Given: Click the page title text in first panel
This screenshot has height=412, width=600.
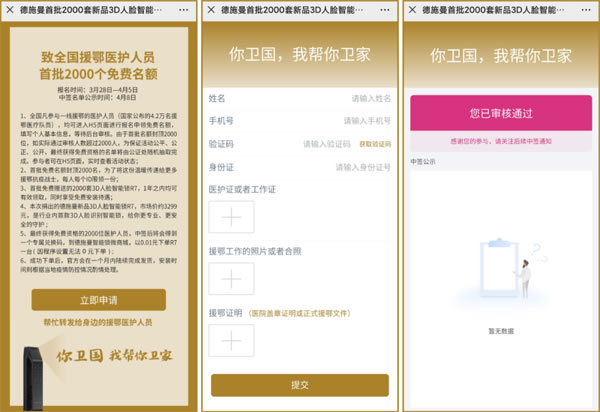Looking at the screenshot, I should (x=91, y=10).
